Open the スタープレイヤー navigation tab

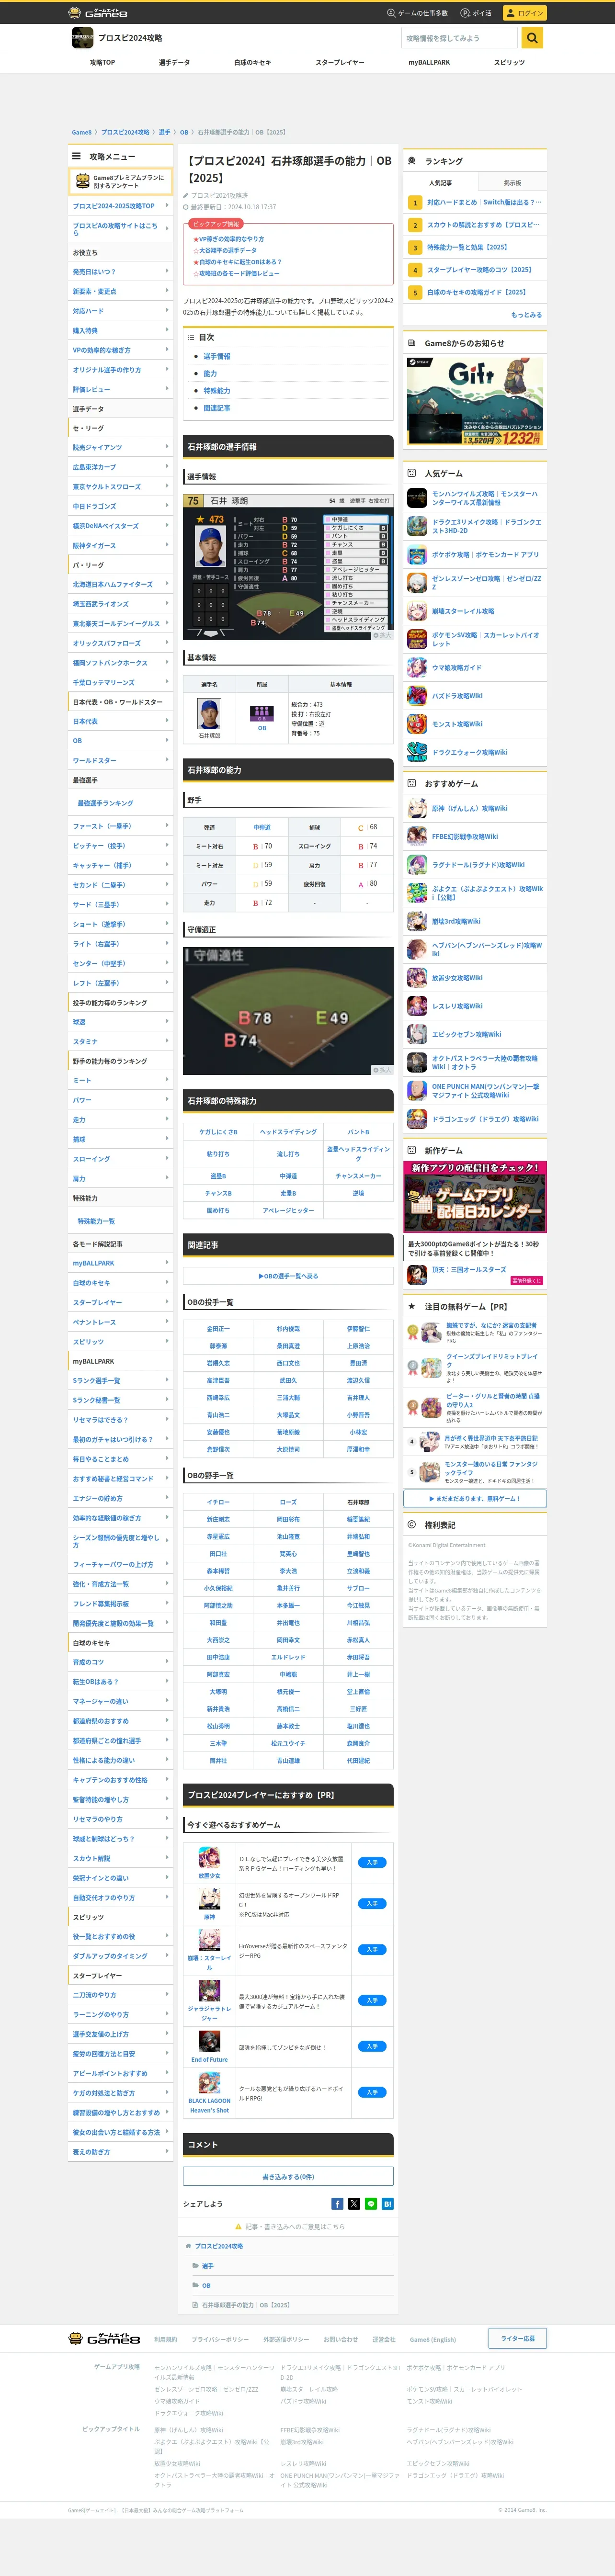click(340, 62)
